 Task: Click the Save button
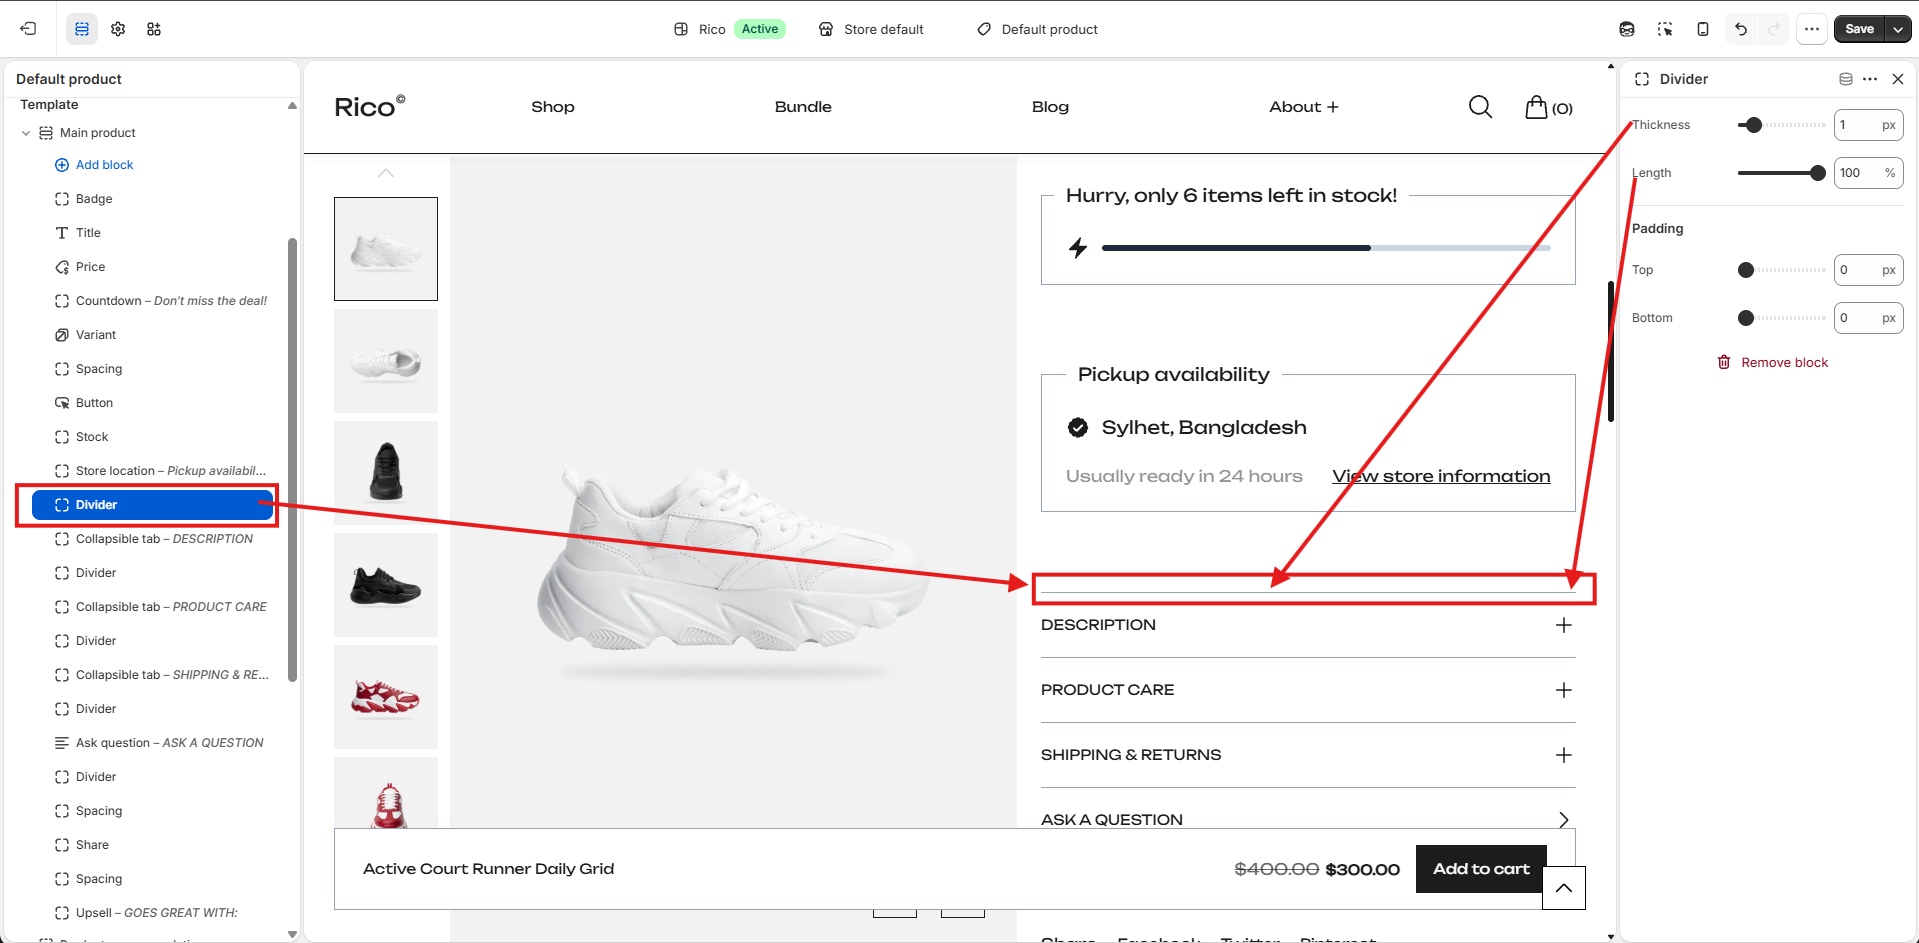click(1859, 29)
